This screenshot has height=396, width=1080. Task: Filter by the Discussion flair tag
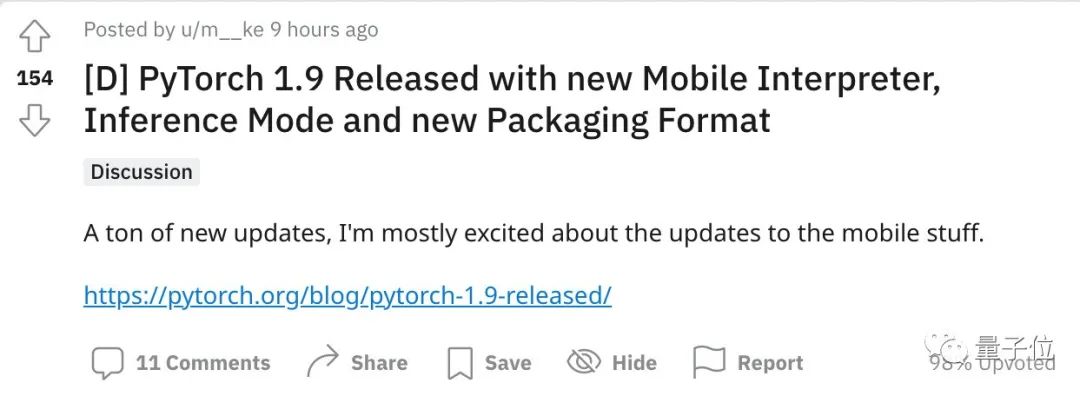tap(141, 171)
